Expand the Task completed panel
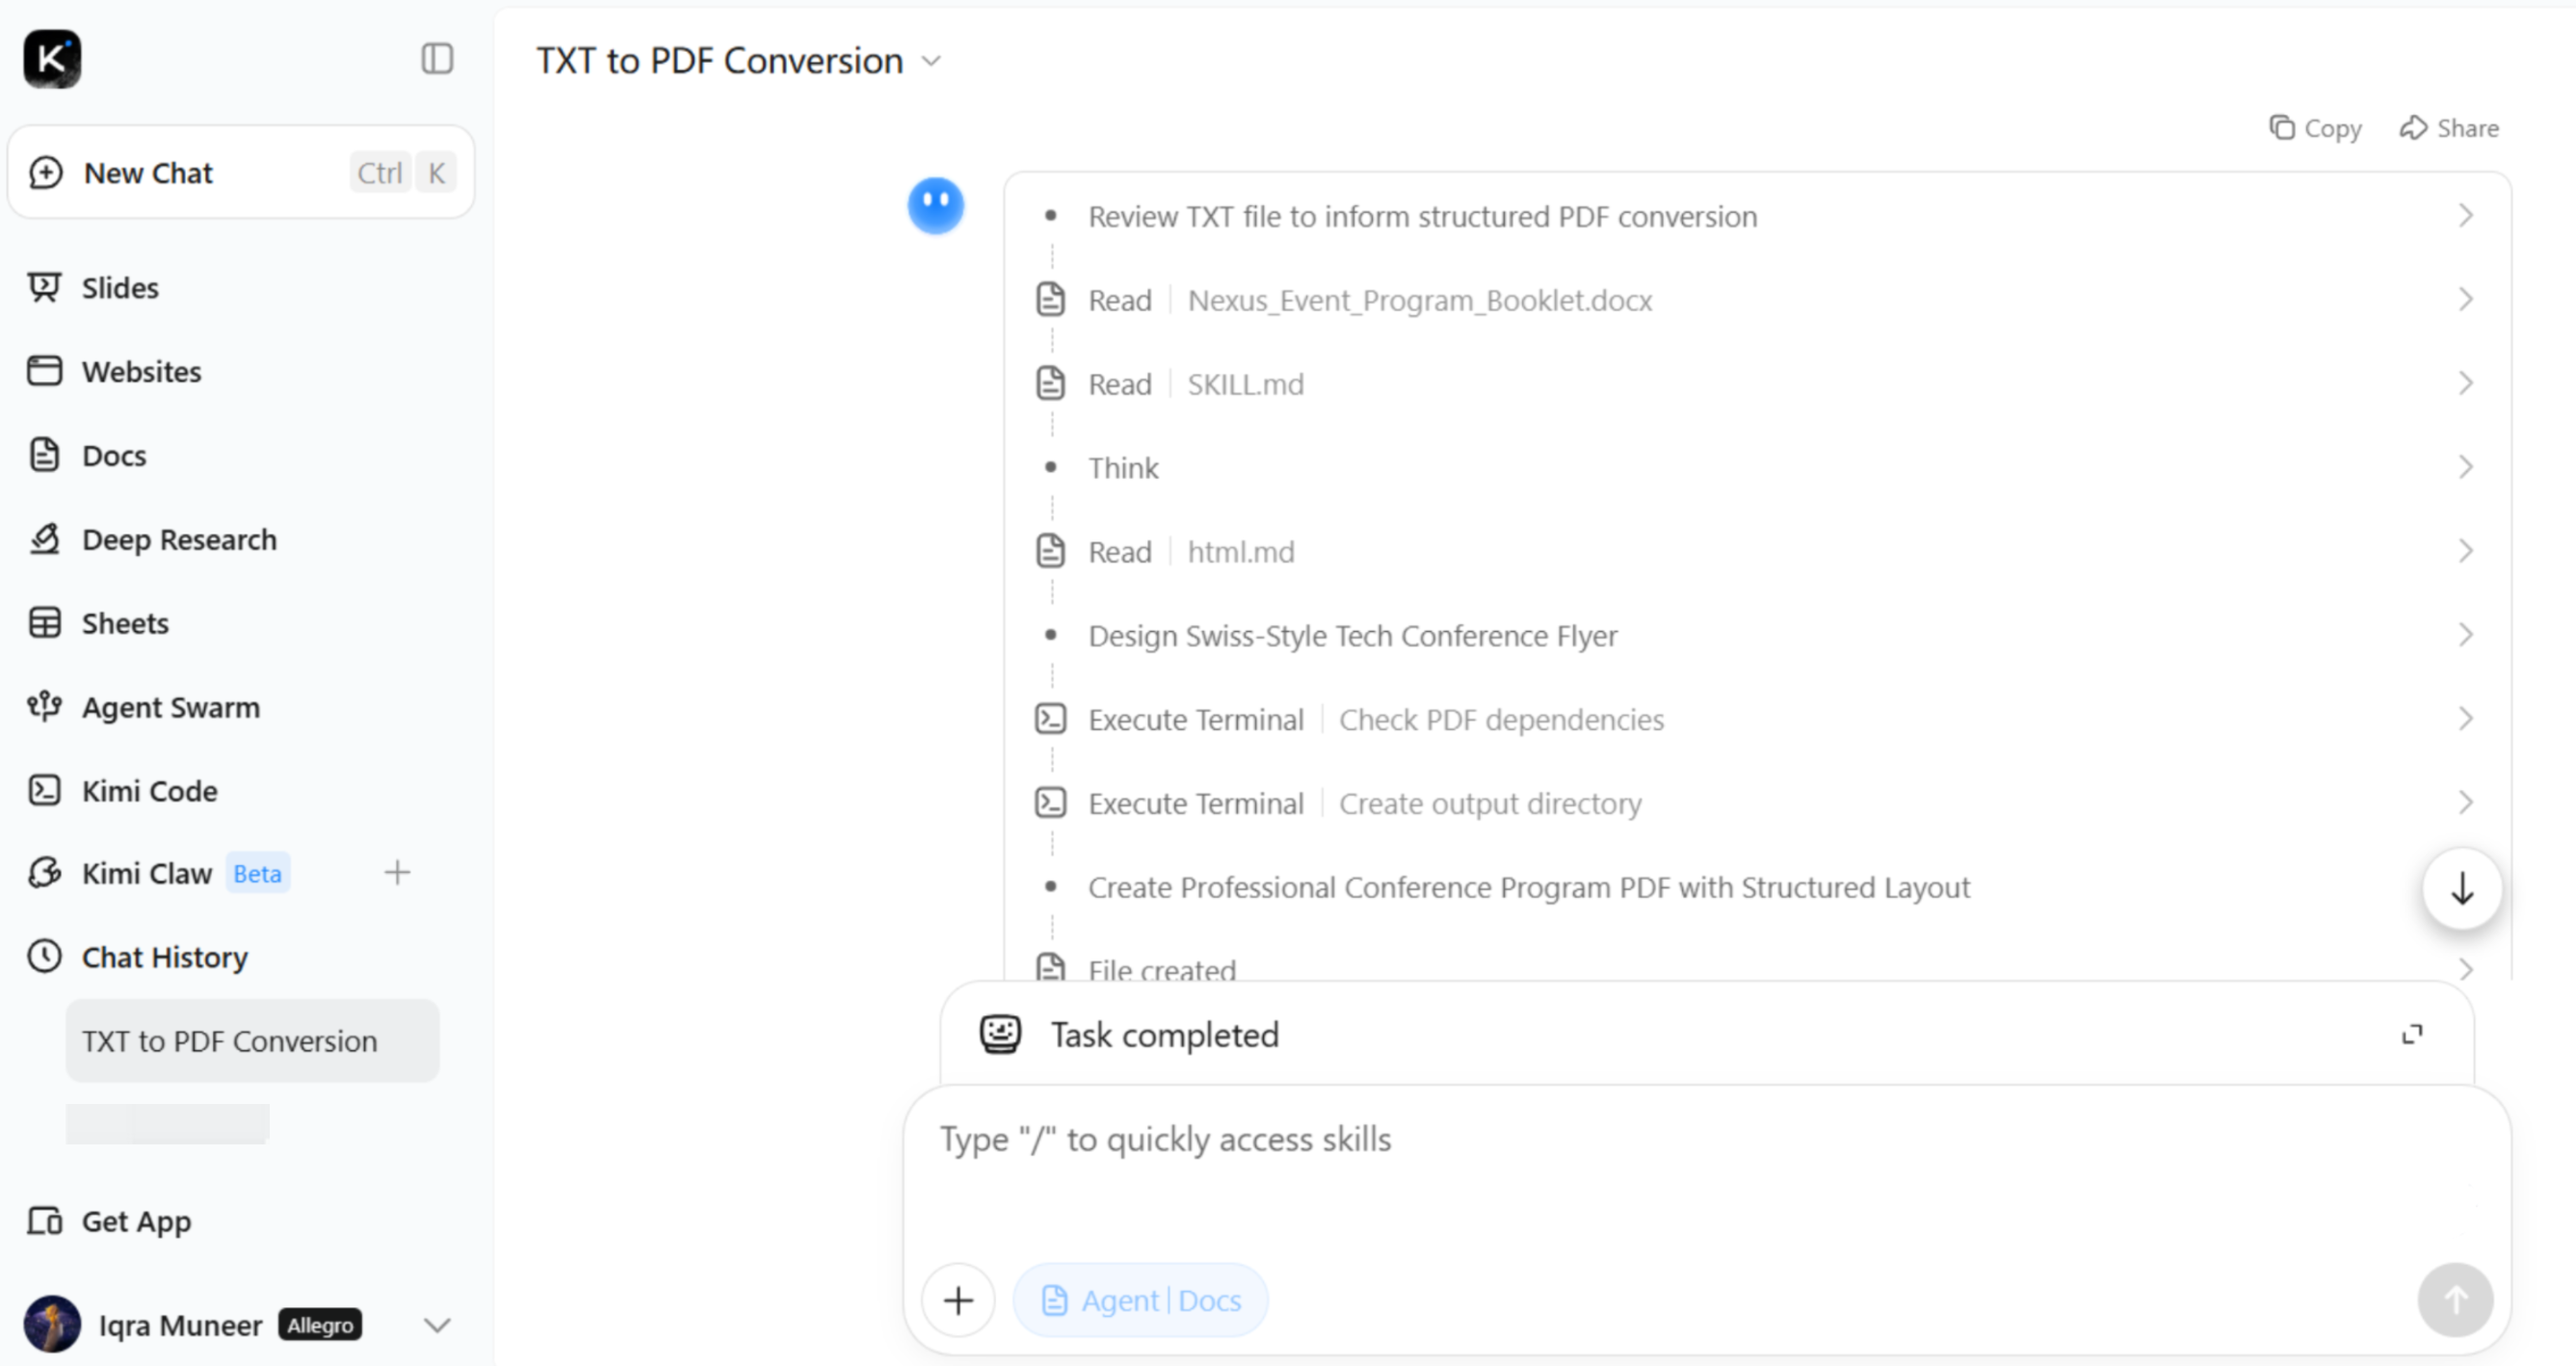 click(2412, 1034)
